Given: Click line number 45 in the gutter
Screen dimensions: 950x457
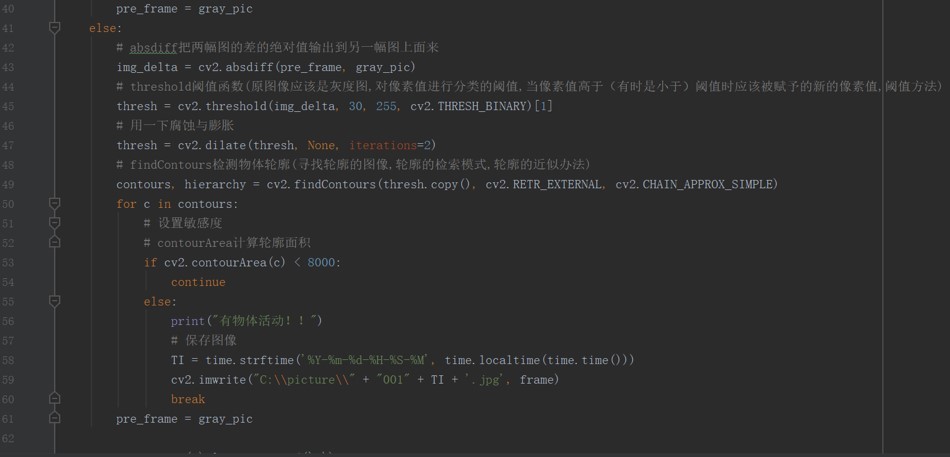Looking at the screenshot, I should coord(8,106).
